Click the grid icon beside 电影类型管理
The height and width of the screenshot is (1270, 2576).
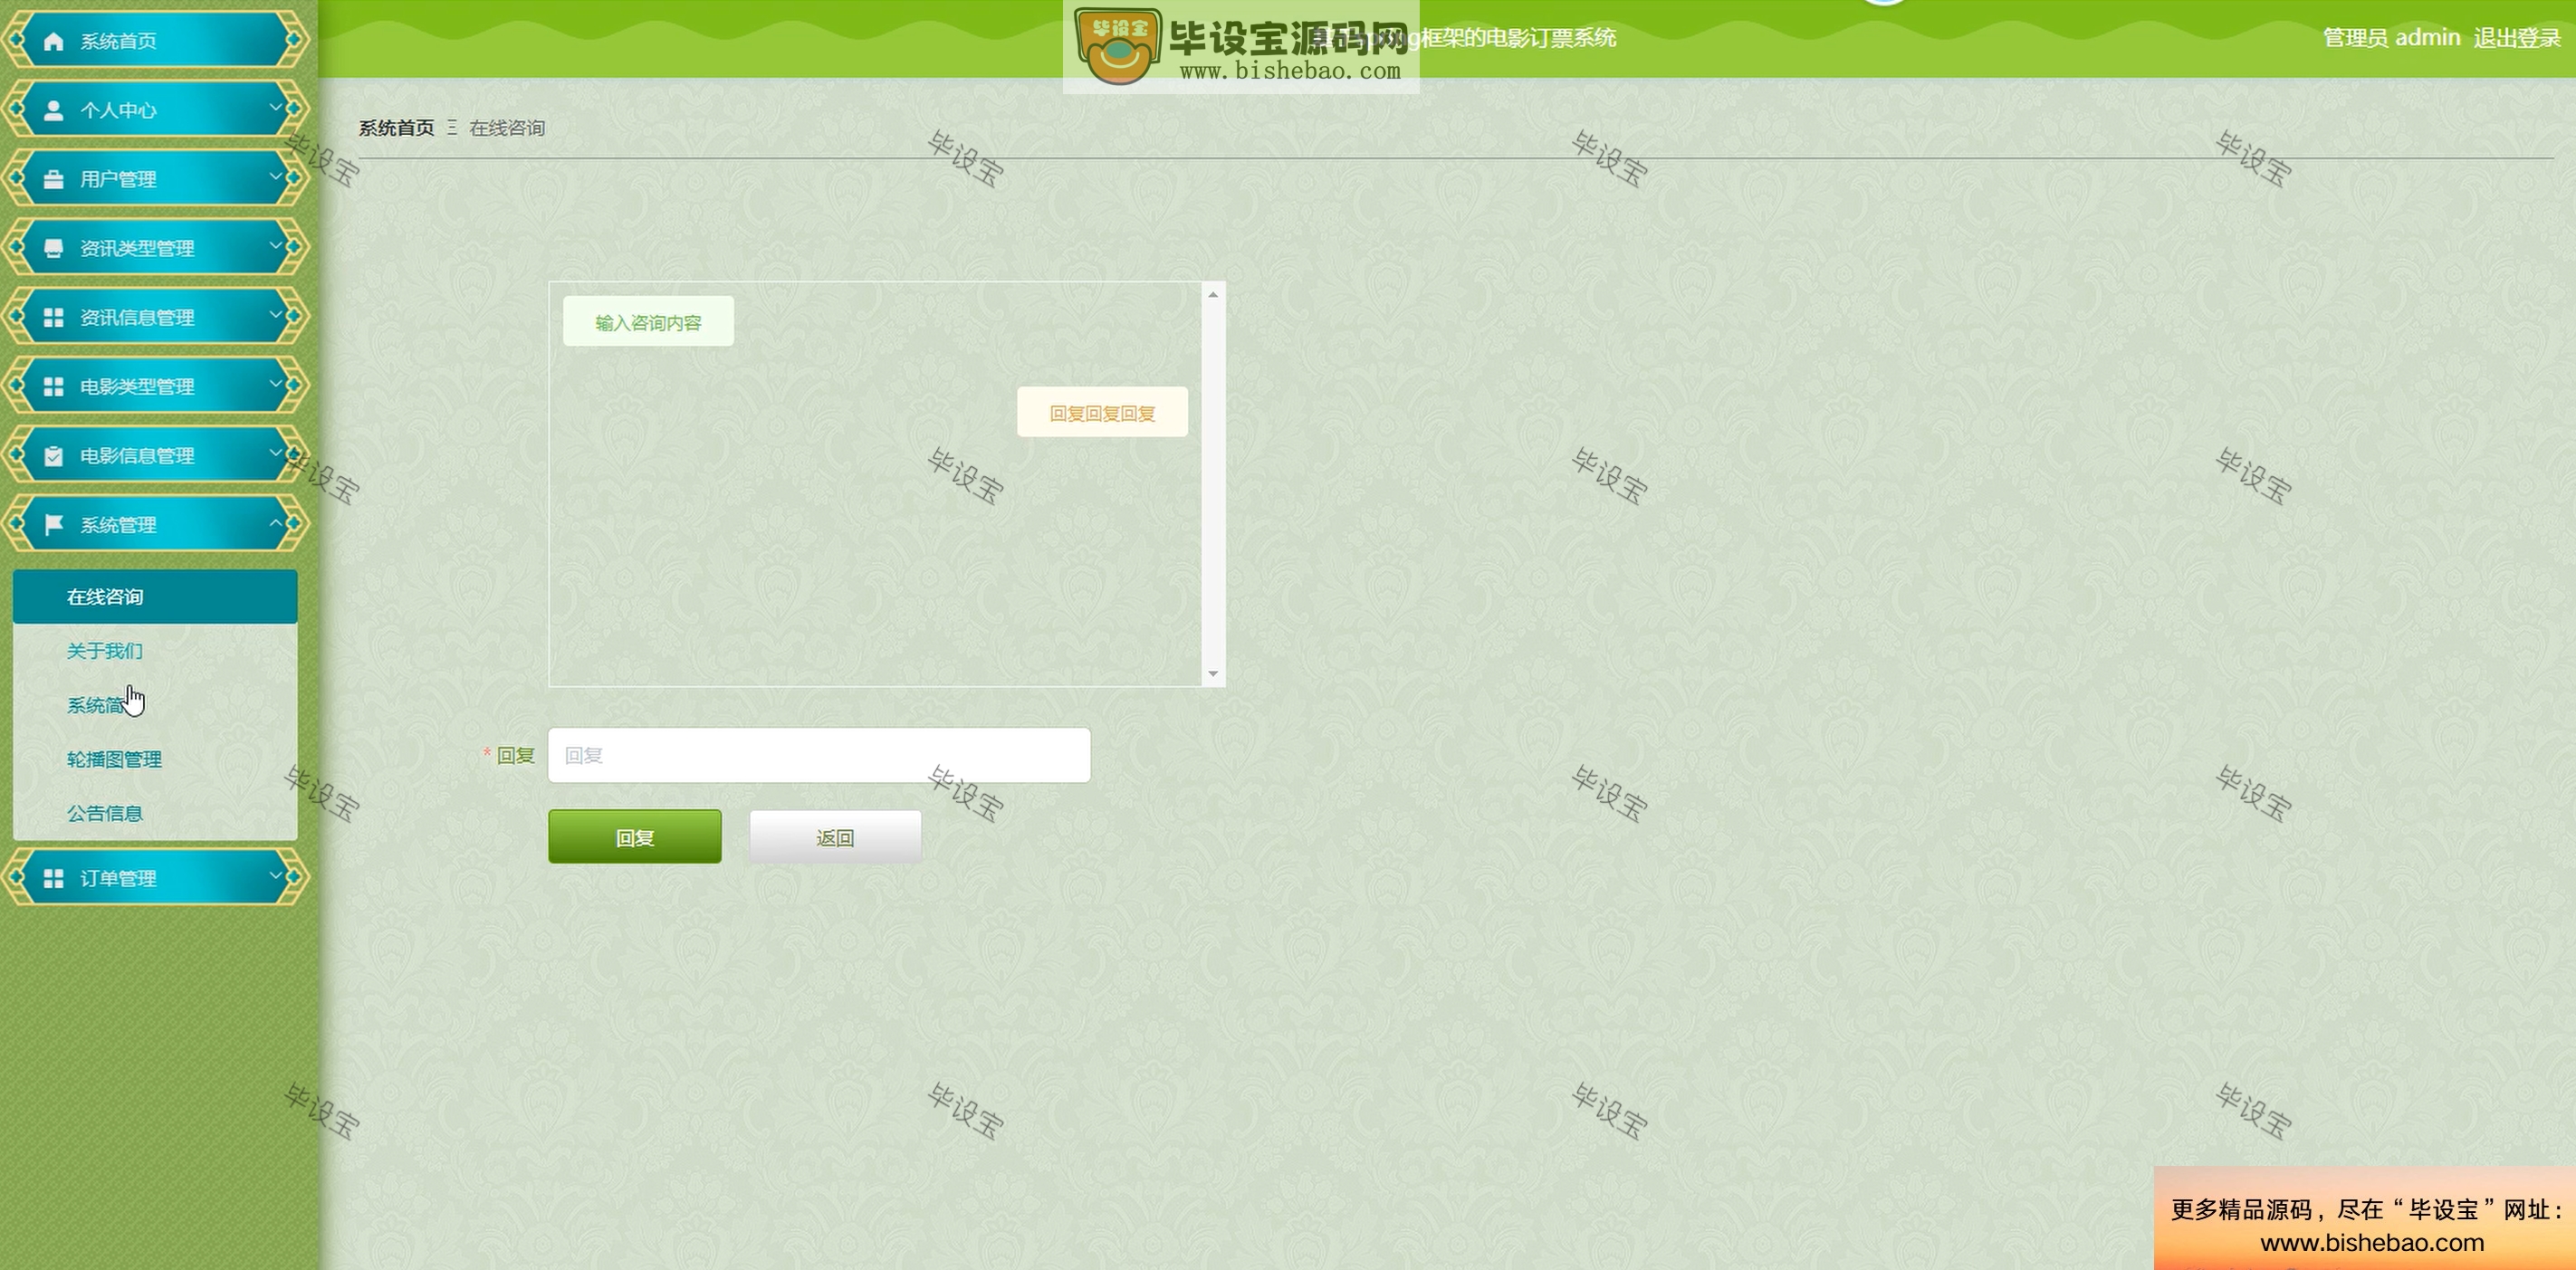[x=54, y=386]
